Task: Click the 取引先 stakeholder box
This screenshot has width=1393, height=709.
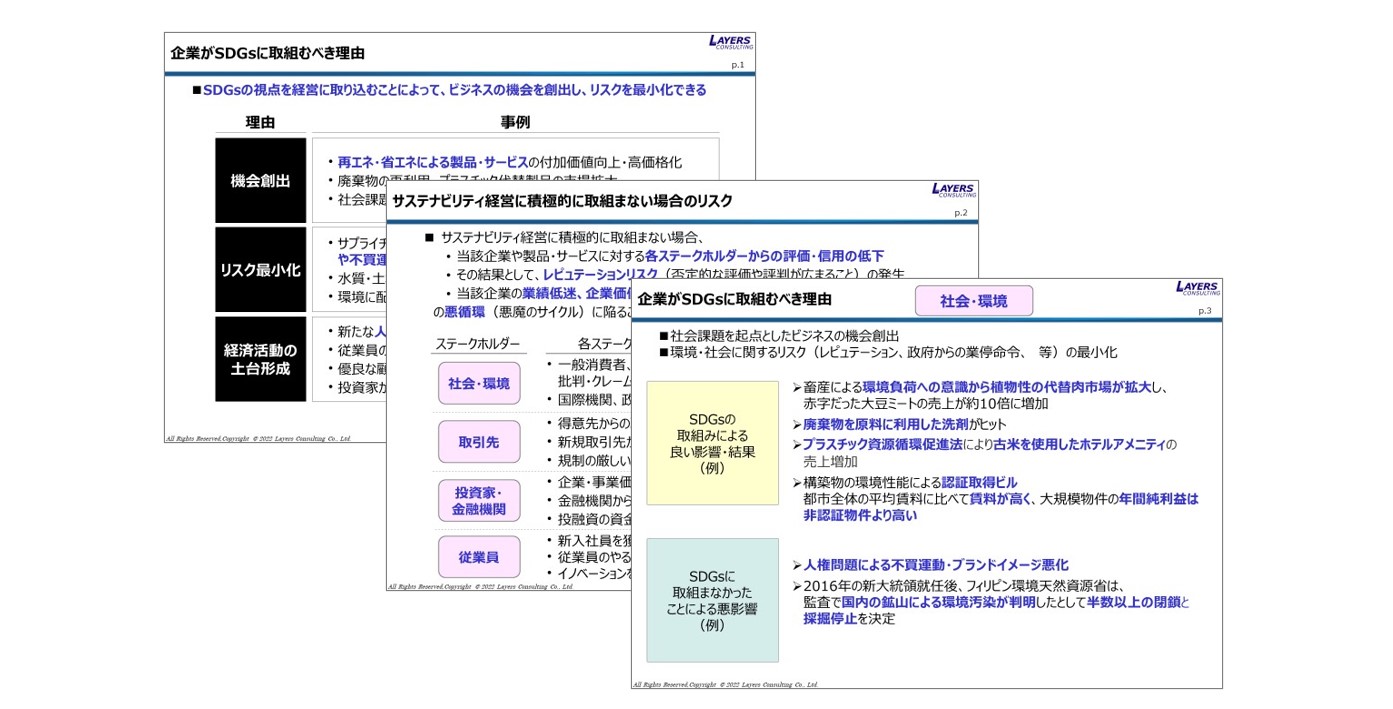Action: [479, 441]
